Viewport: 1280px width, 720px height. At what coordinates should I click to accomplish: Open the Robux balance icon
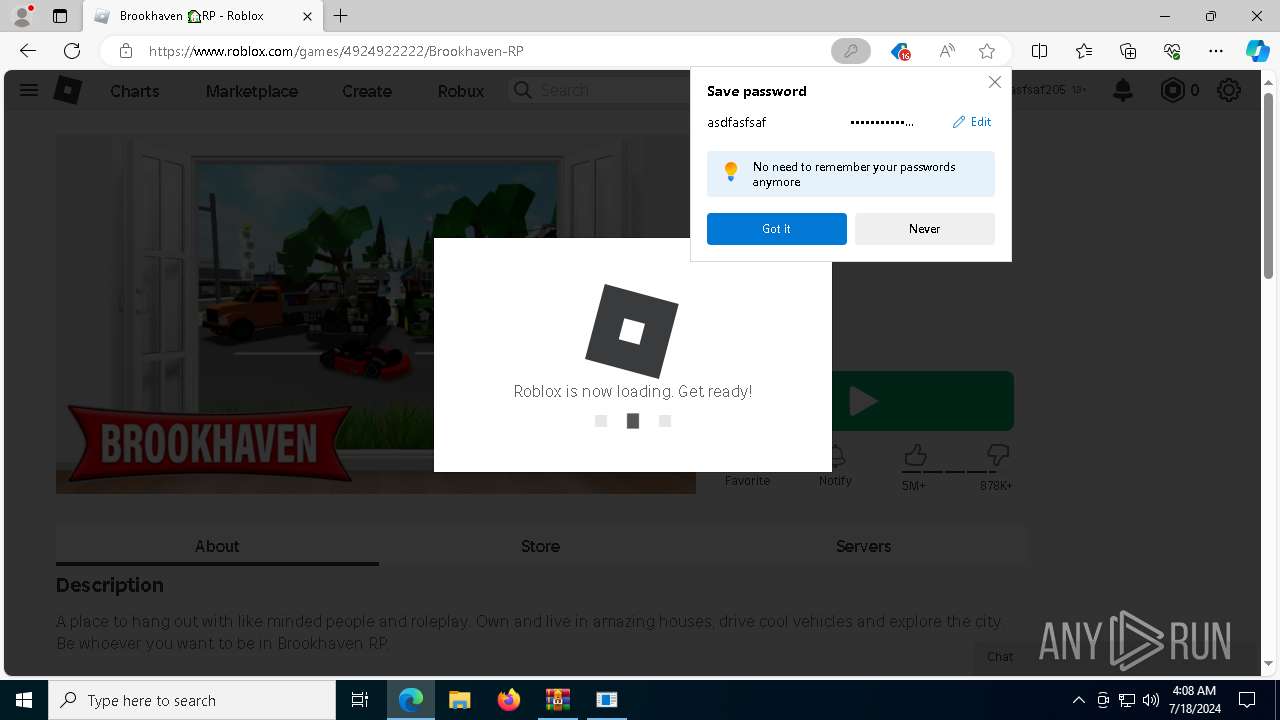tap(1172, 90)
